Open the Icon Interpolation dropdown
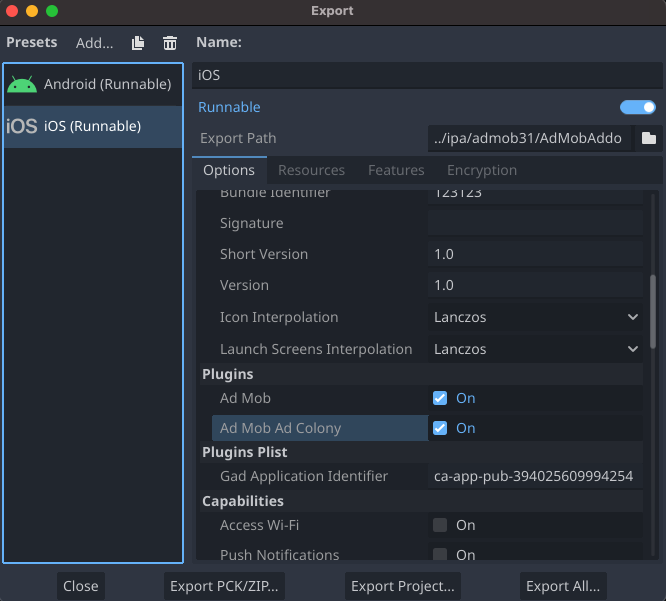Image resolution: width=666 pixels, height=601 pixels. point(536,317)
